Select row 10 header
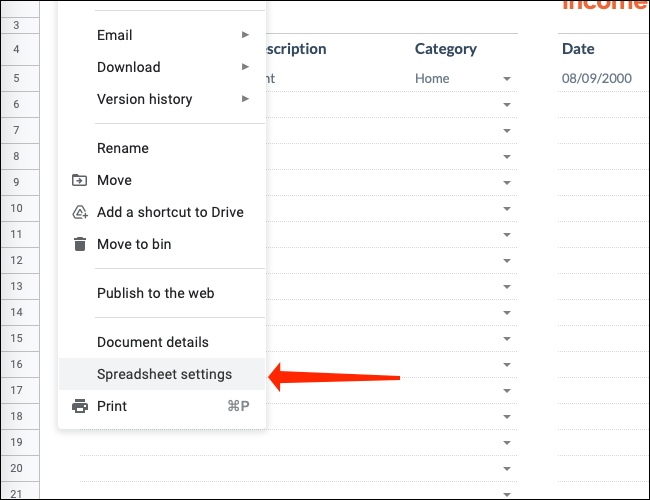Viewport: 650px width, 500px height. pyautogui.click(x=17, y=208)
